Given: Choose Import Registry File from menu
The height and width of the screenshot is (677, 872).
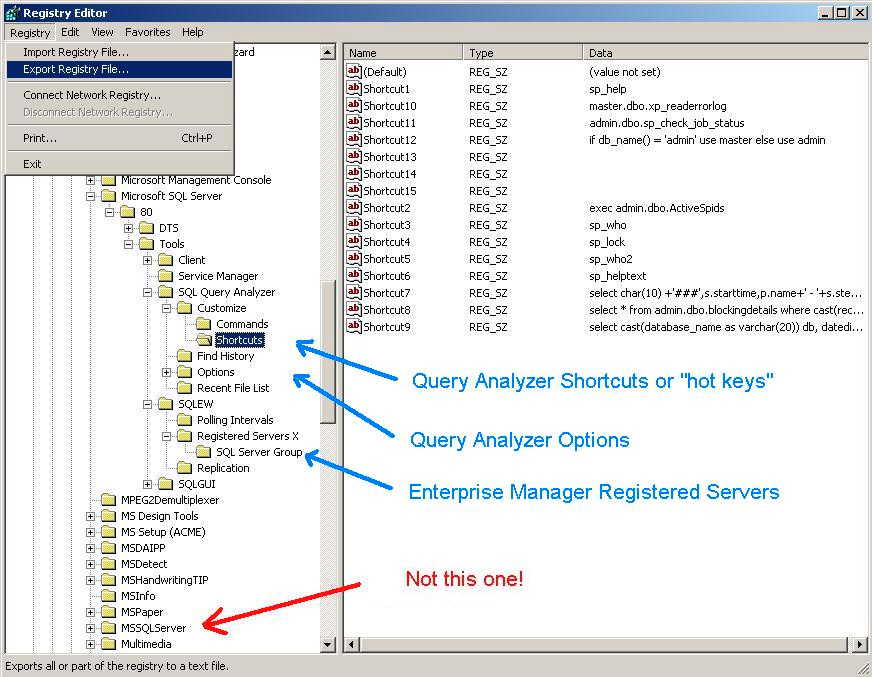Looking at the screenshot, I should [x=120, y=52].
